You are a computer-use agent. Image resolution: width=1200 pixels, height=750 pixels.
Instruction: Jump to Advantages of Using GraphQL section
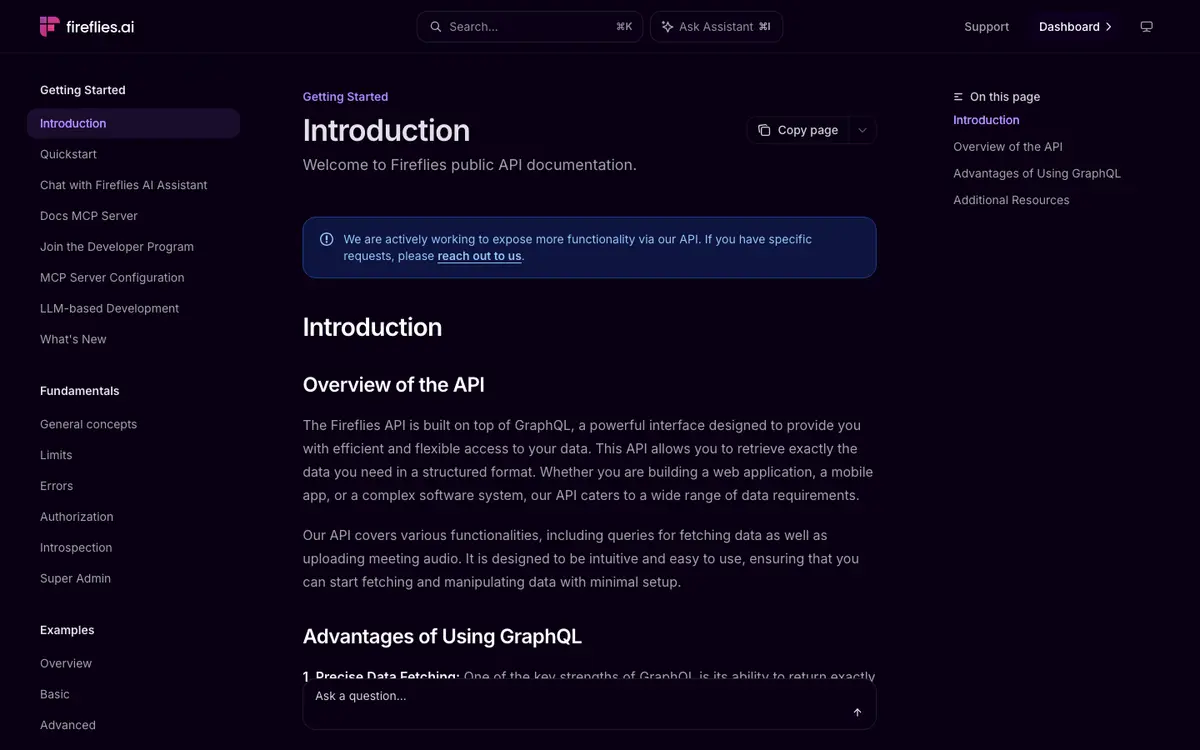point(1037,174)
